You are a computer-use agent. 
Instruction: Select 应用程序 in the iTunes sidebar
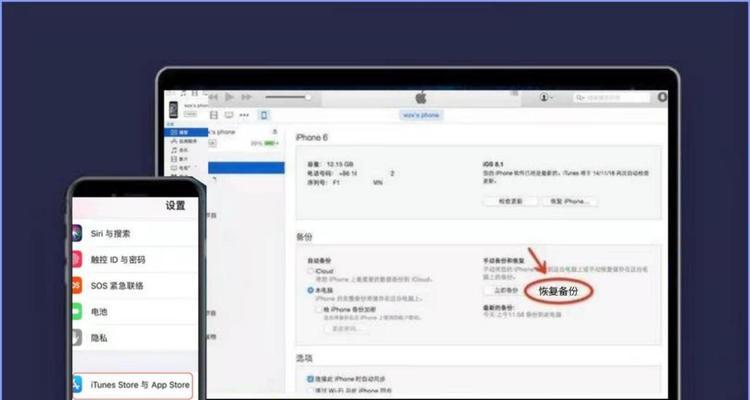[x=187, y=141]
